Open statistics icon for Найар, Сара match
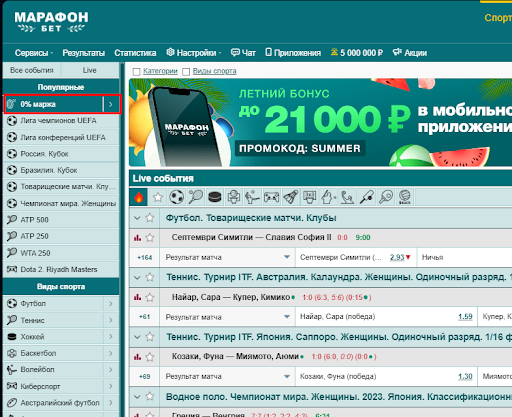Image resolution: width=512 pixels, height=417 pixels. click(x=137, y=297)
